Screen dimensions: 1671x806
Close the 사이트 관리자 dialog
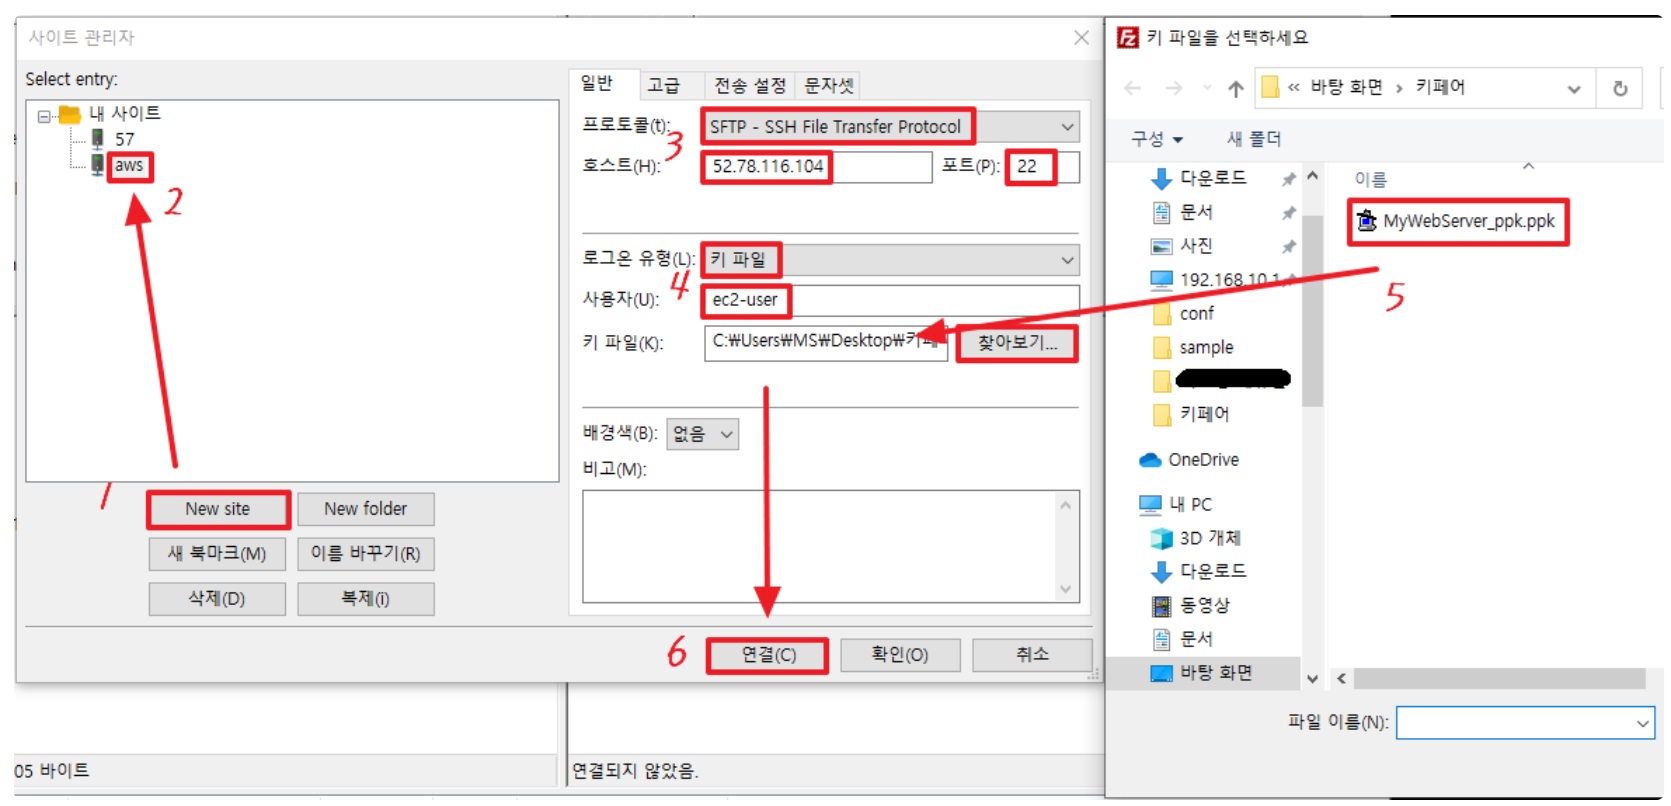coord(1081,38)
